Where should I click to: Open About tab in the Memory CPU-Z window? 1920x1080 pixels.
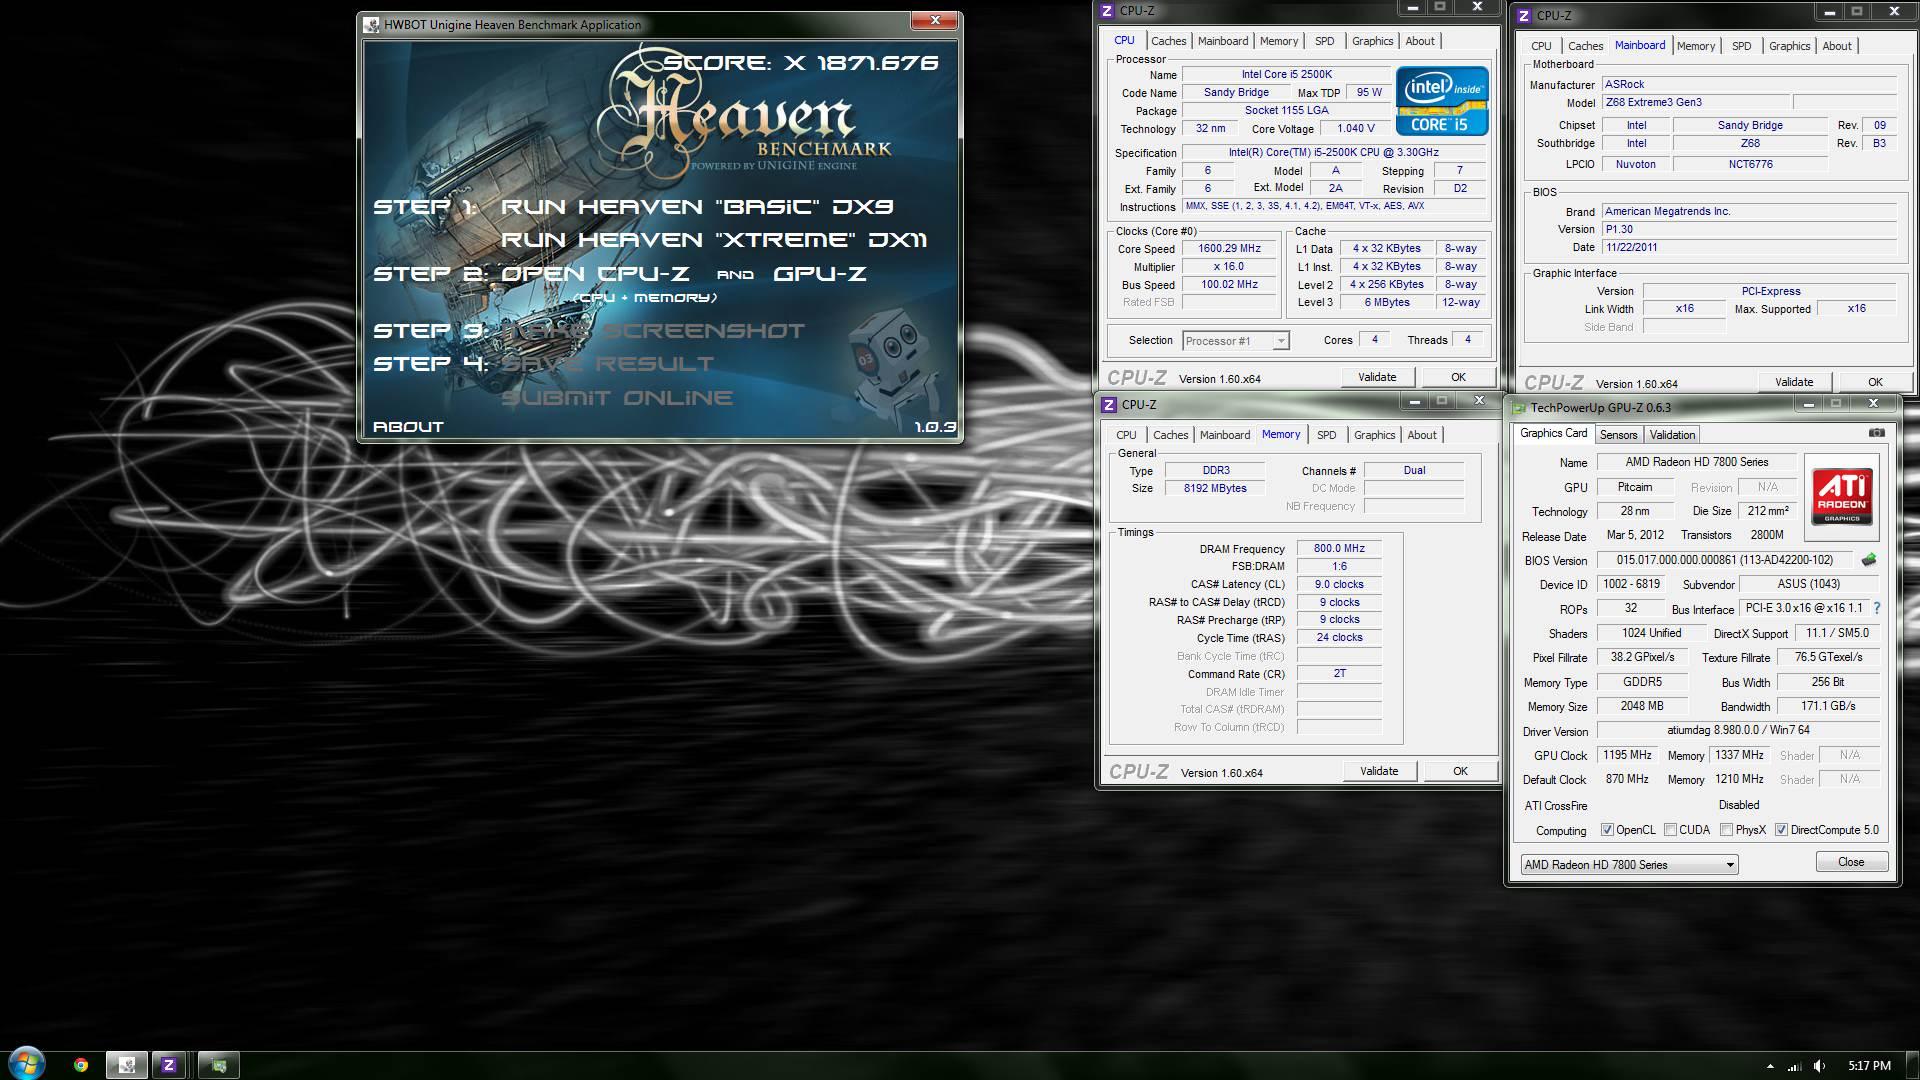[x=1422, y=435]
